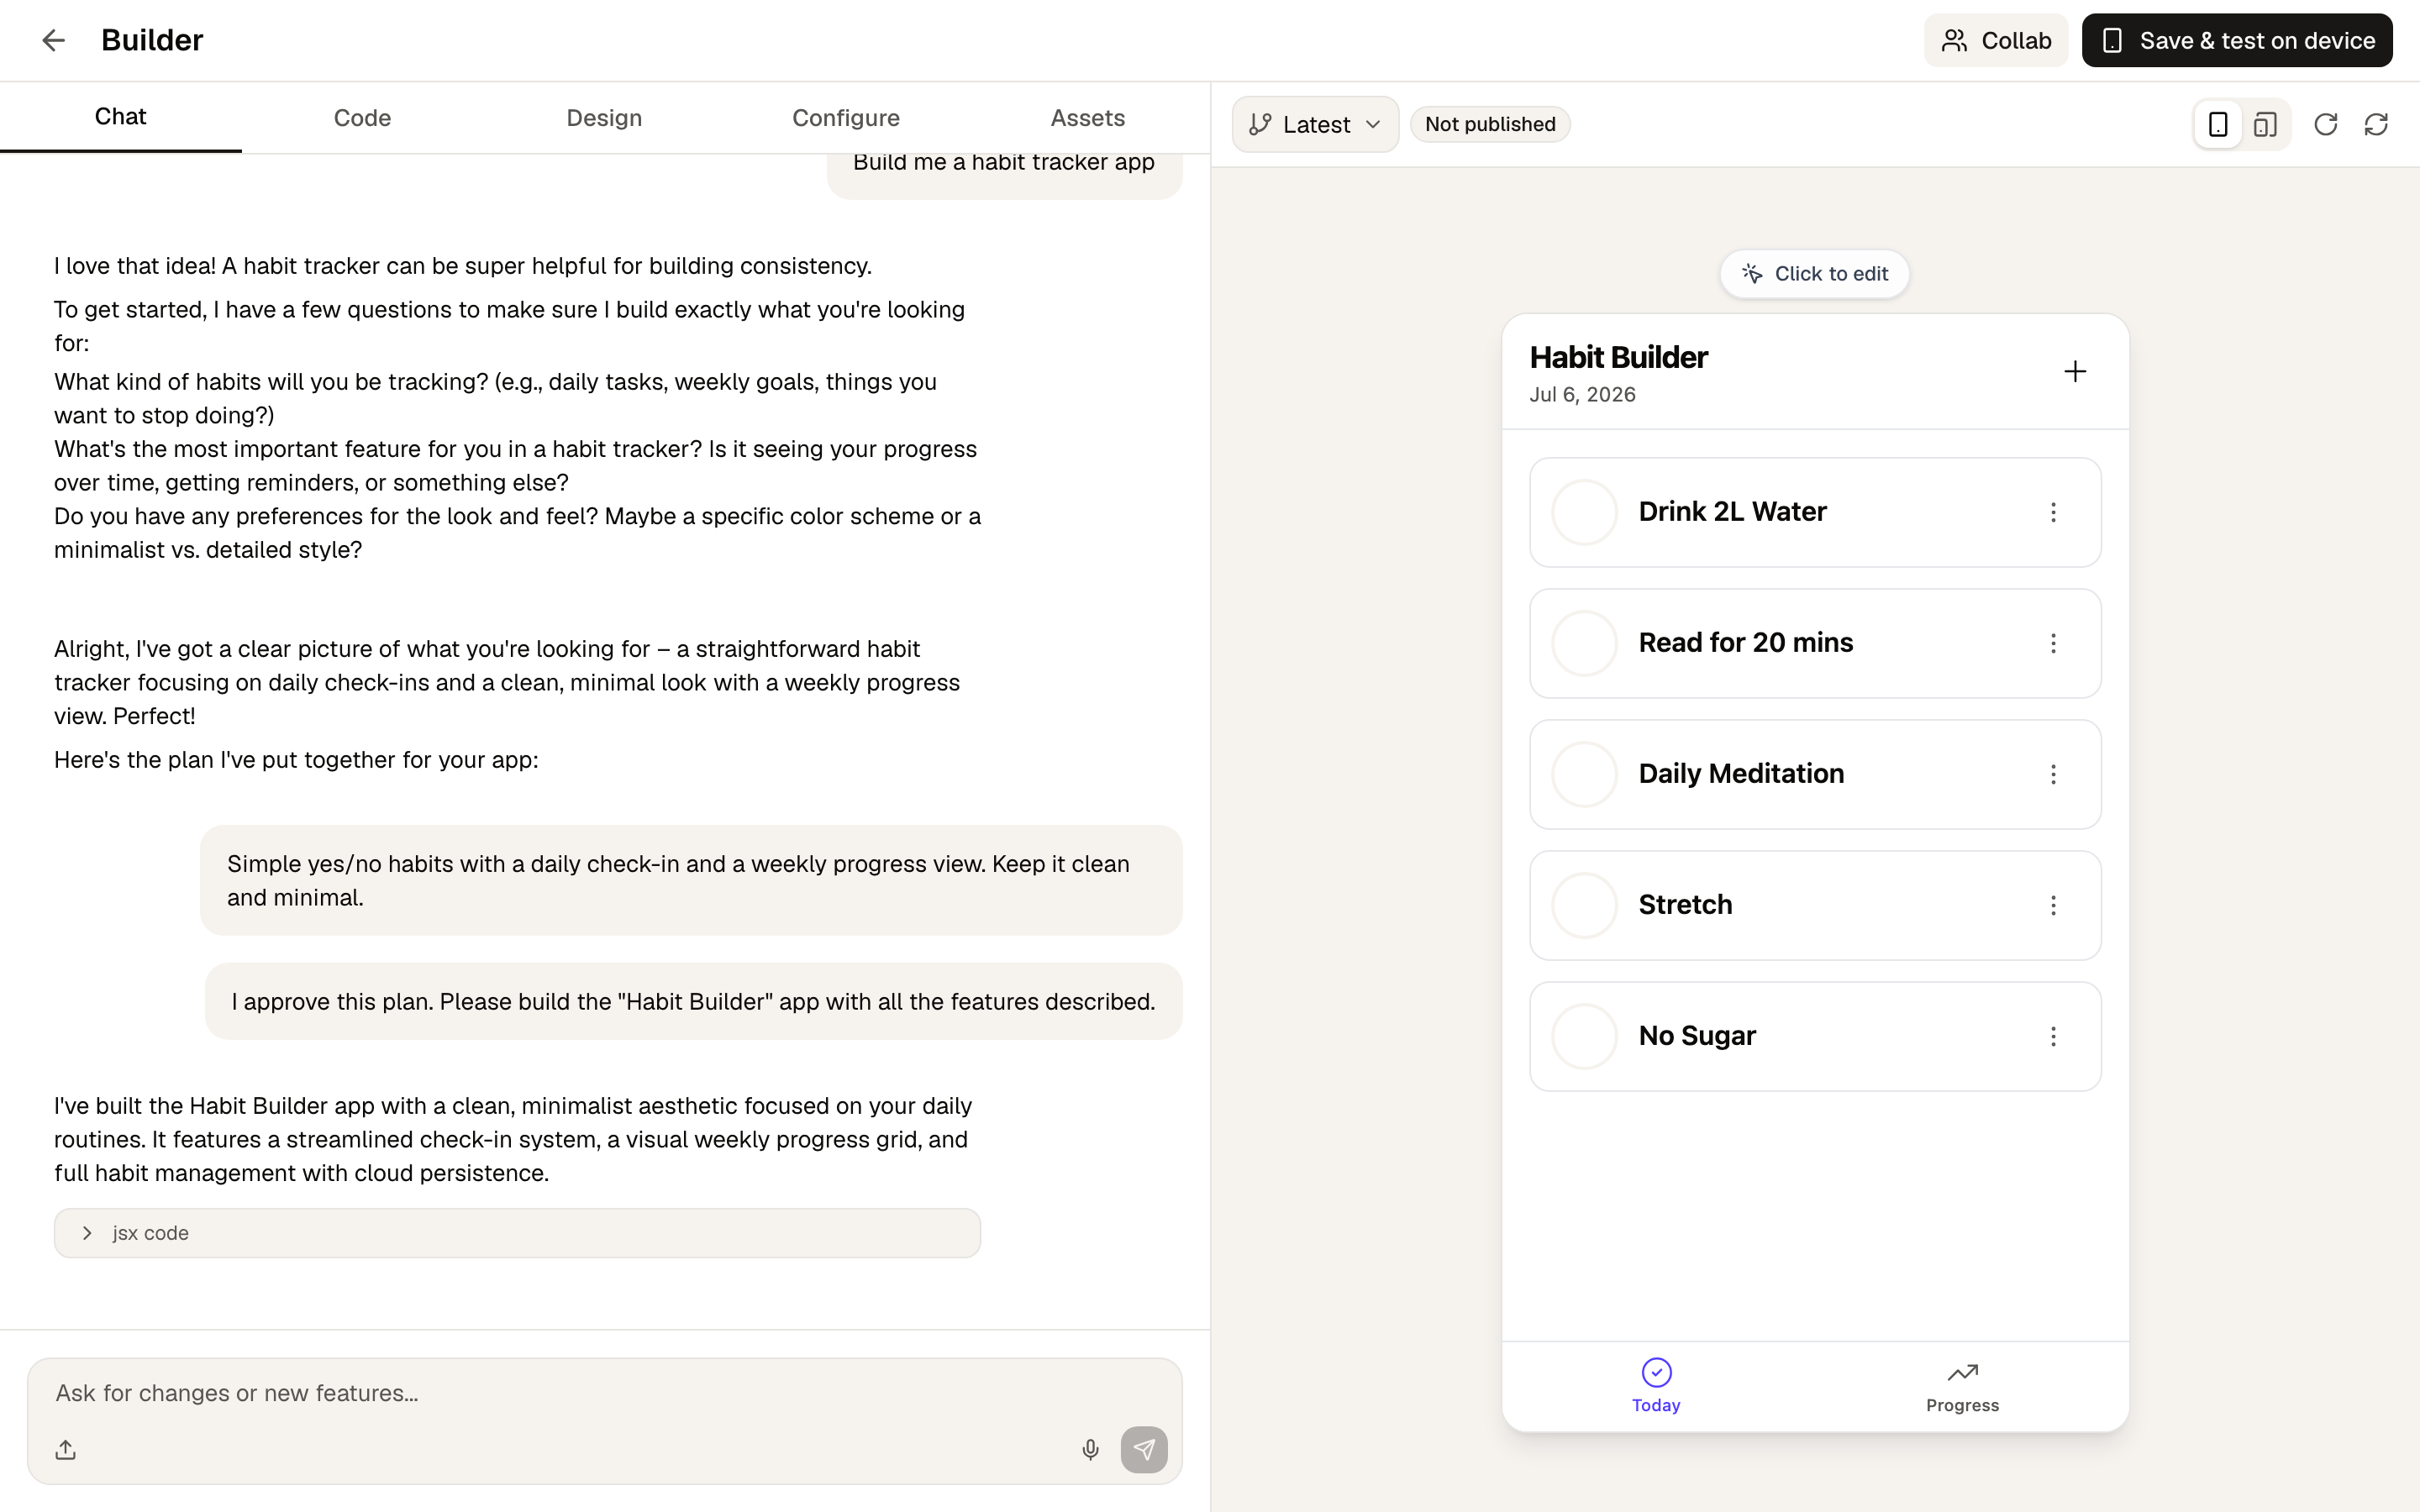Switch to the Chat tab
The width and height of the screenshot is (2420, 1512).
point(120,117)
